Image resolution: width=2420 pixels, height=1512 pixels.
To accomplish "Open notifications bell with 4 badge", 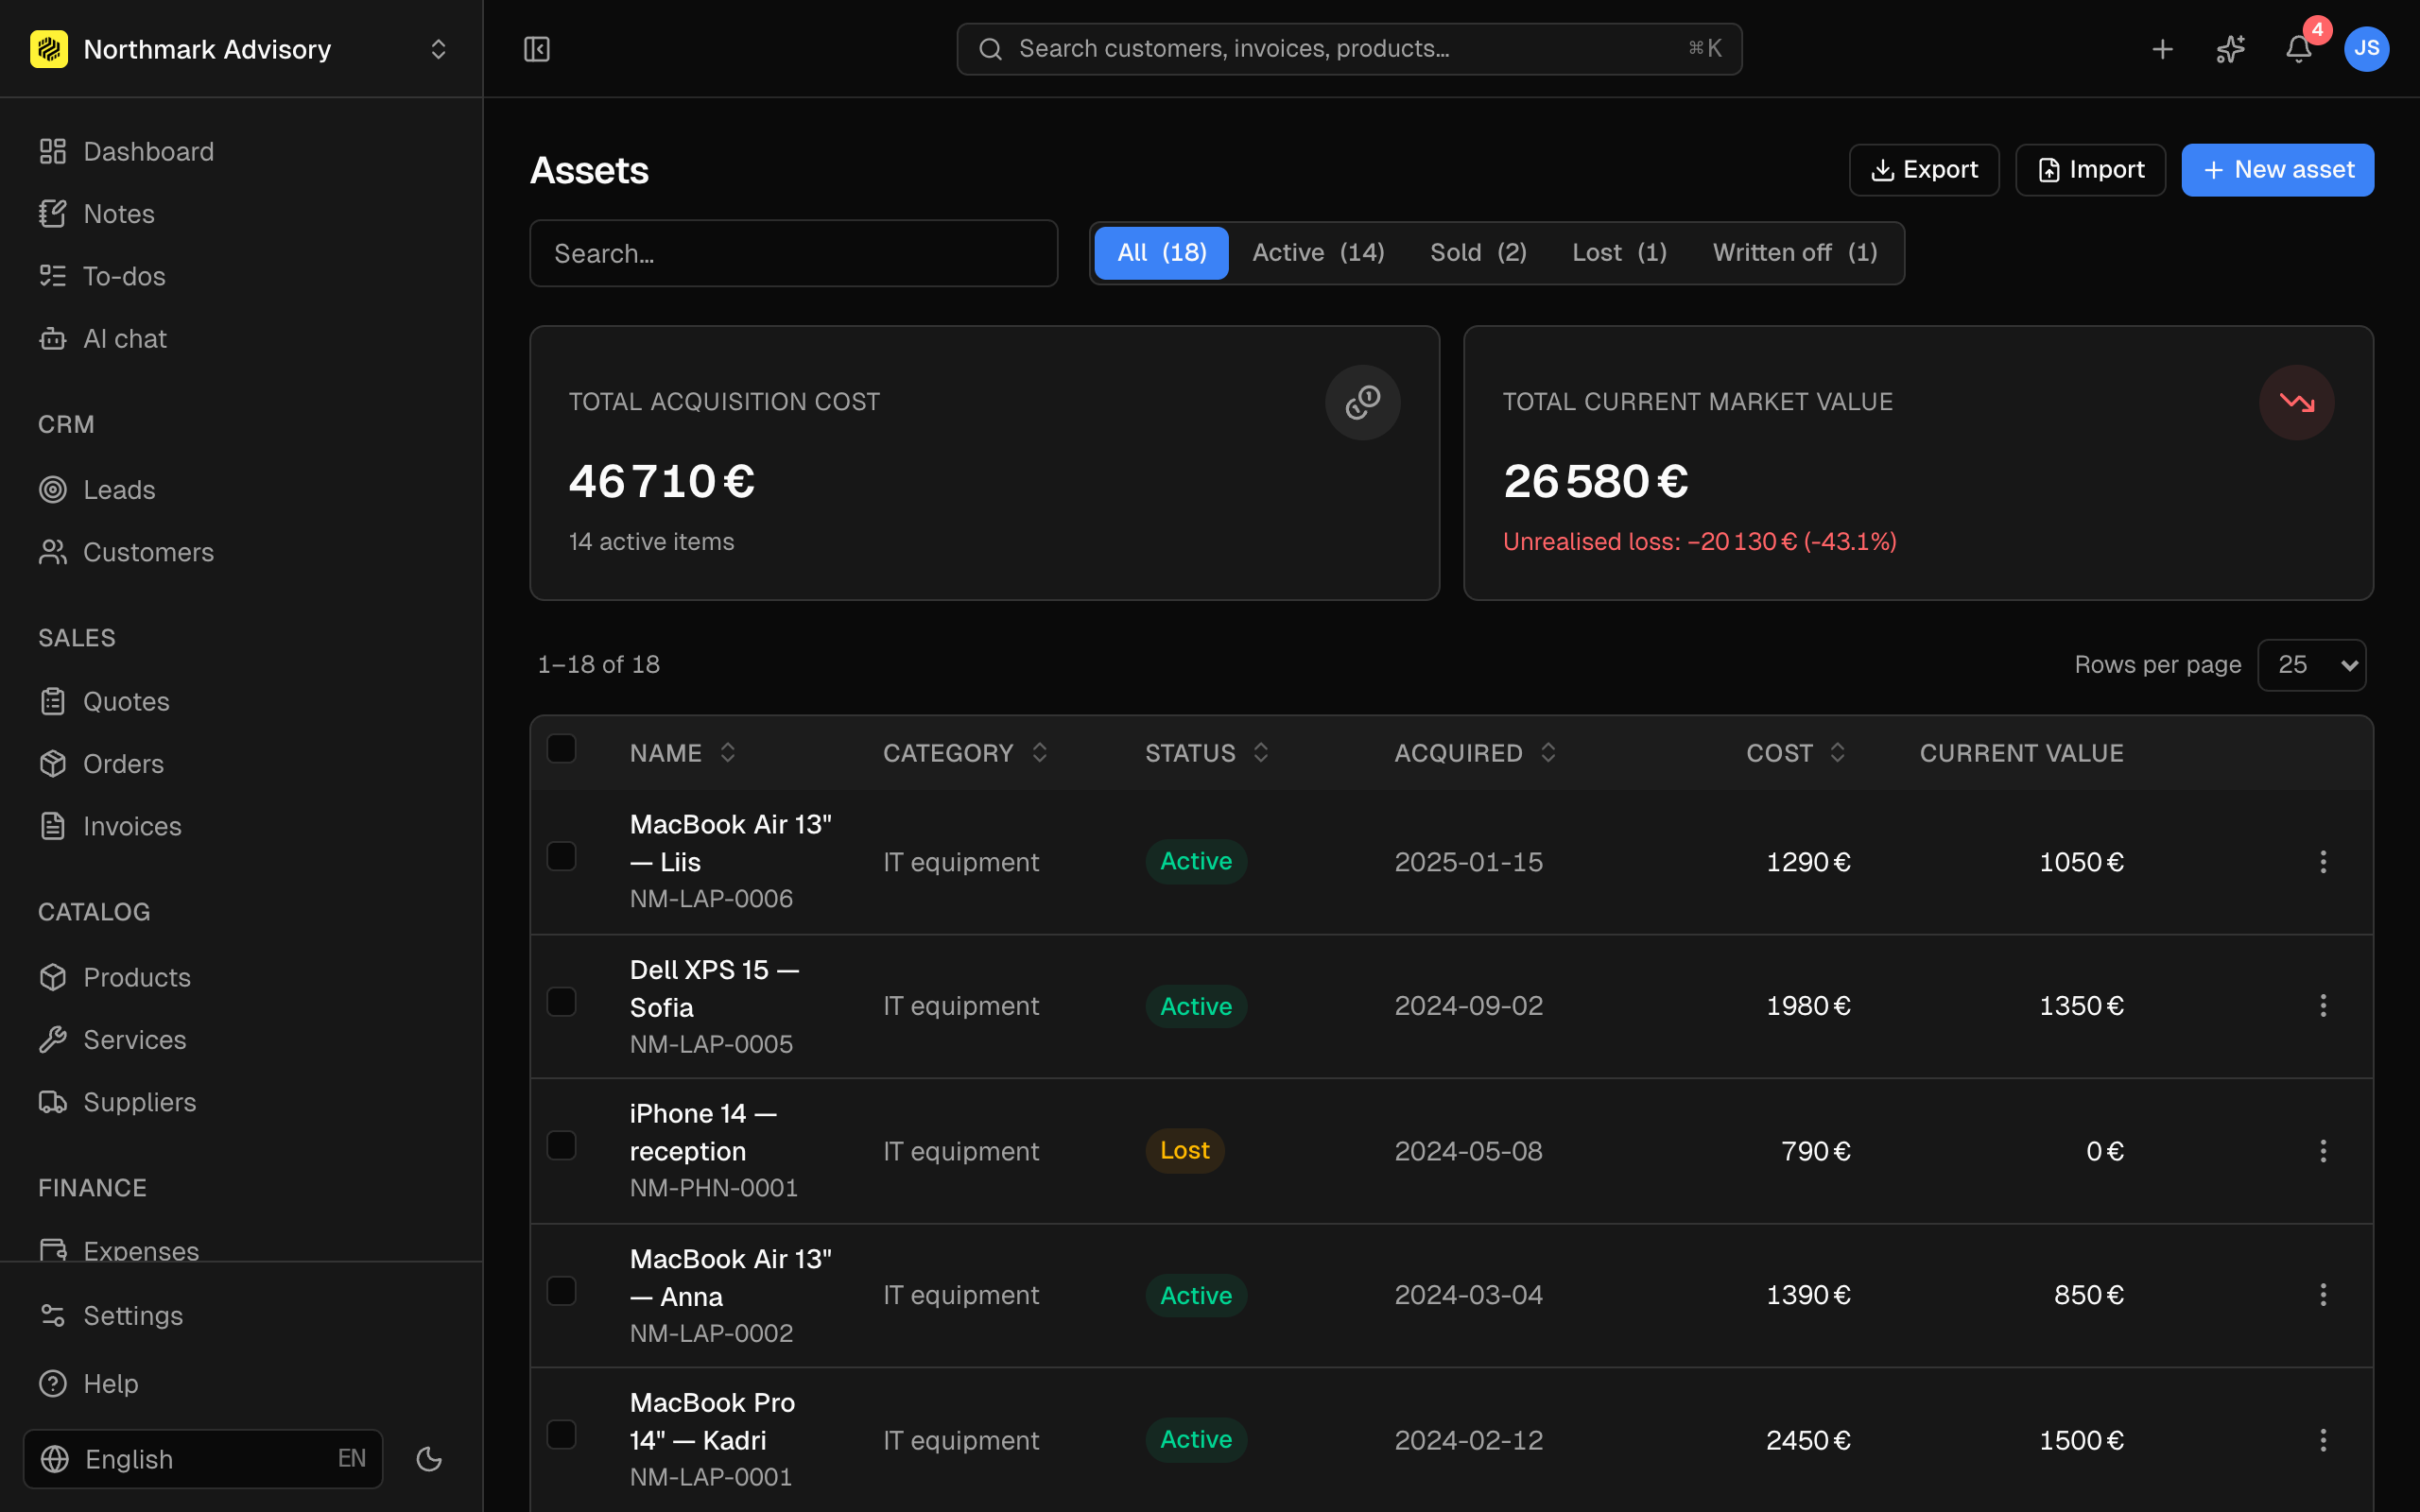I will [x=2298, y=49].
